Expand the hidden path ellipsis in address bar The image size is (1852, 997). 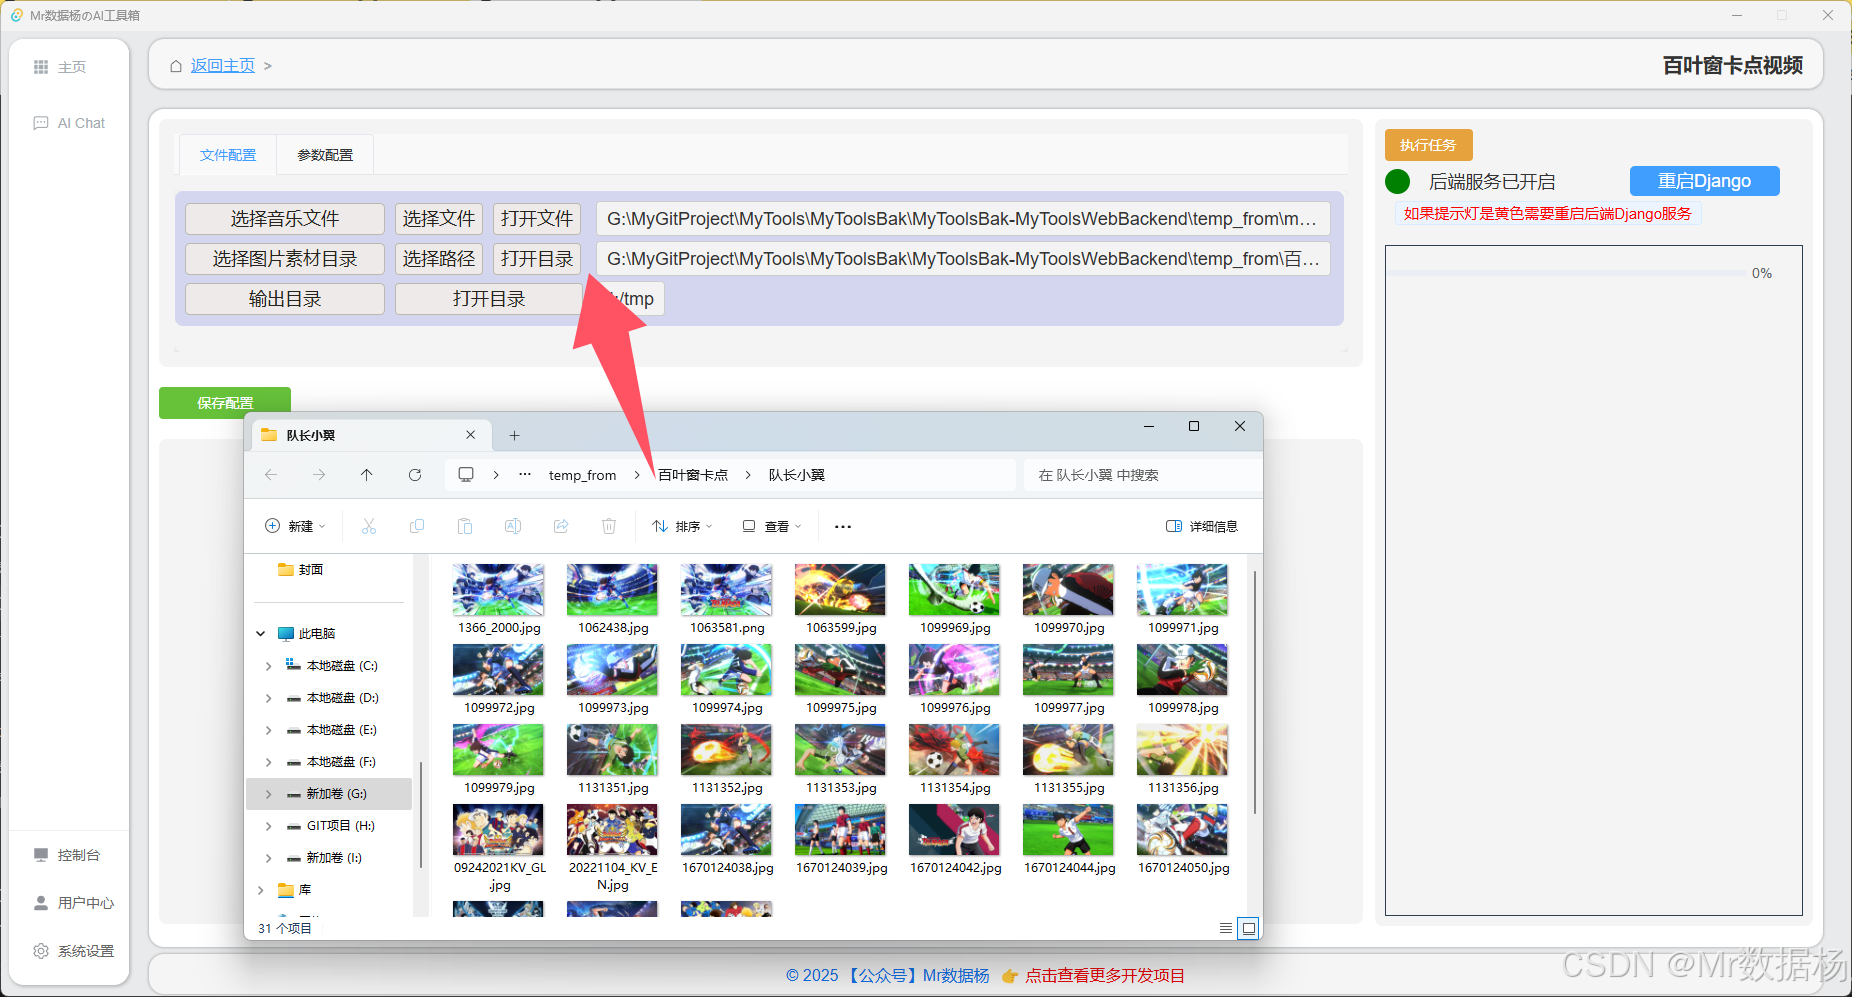[525, 474]
